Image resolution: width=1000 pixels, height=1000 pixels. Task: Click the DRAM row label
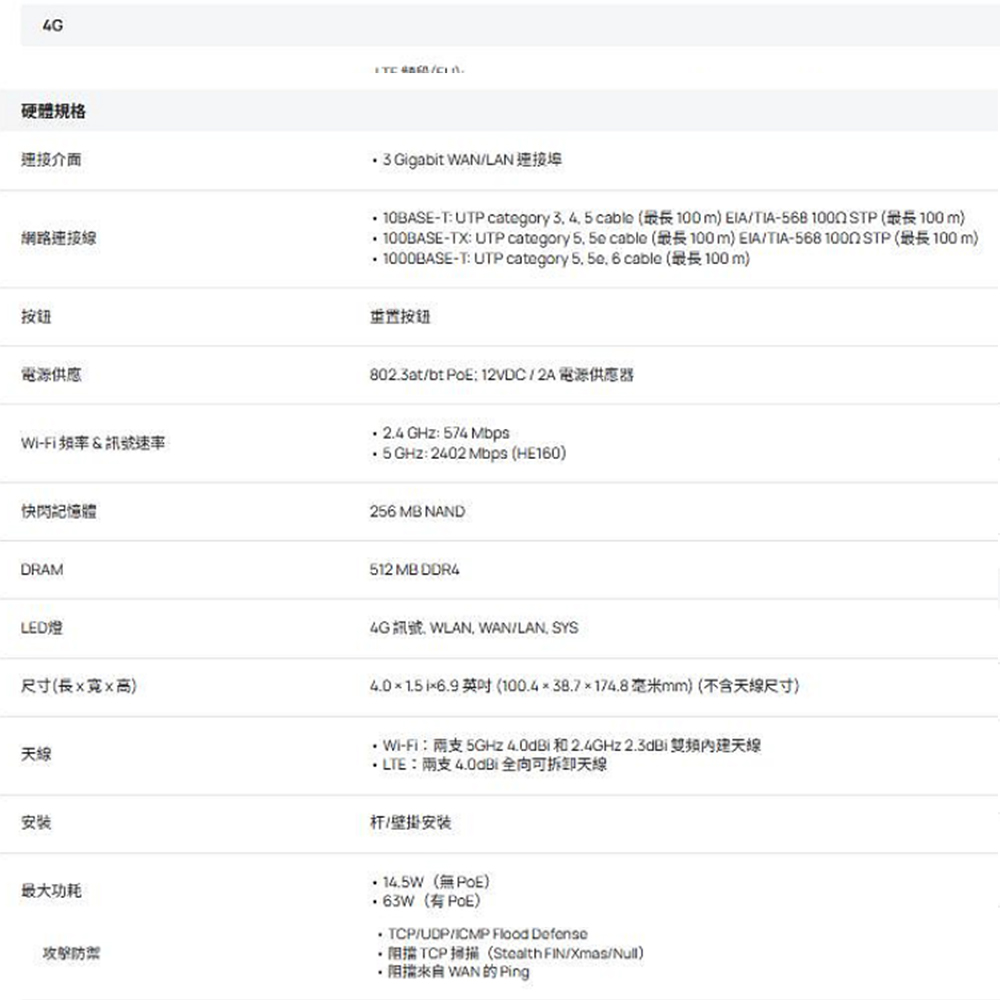click(x=41, y=569)
